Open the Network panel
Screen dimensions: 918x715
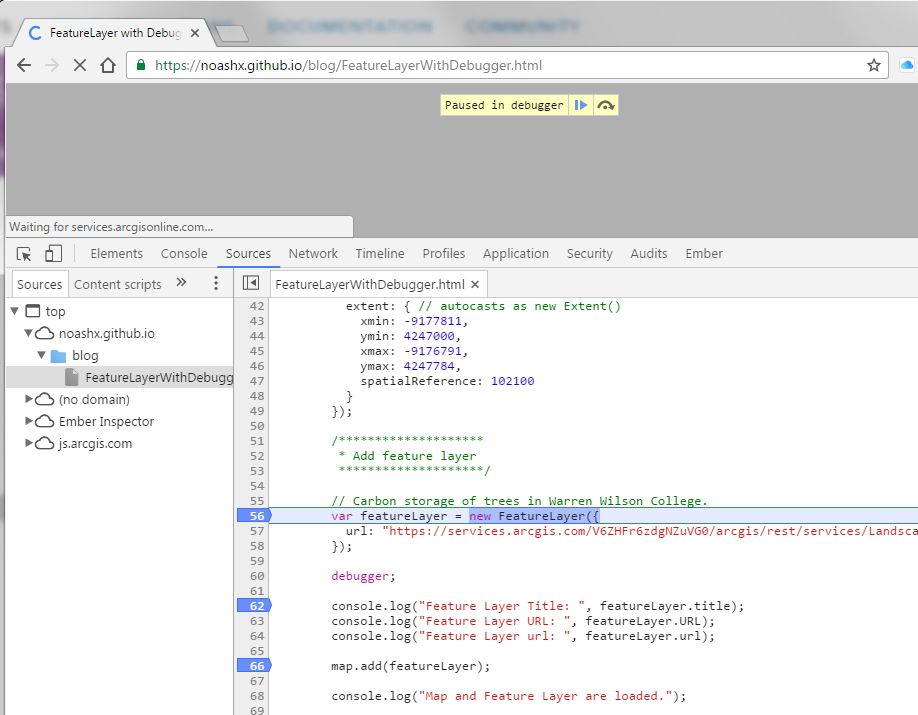(313, 254)
